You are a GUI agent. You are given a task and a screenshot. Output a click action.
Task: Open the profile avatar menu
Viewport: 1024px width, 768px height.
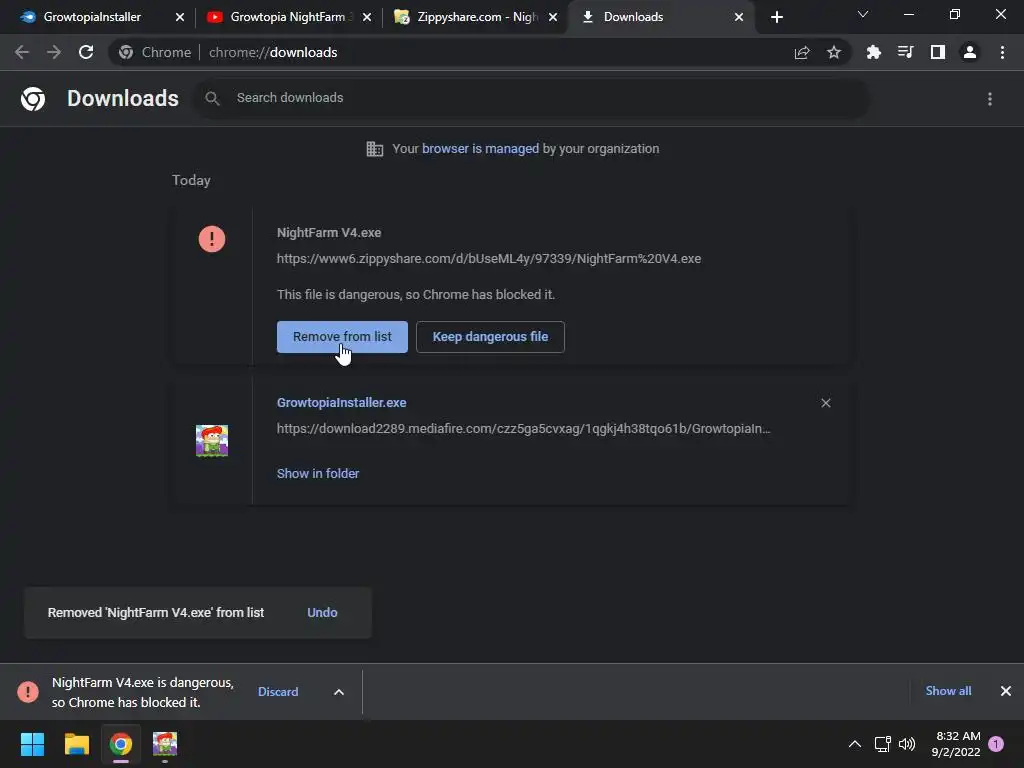pos(970,52)
